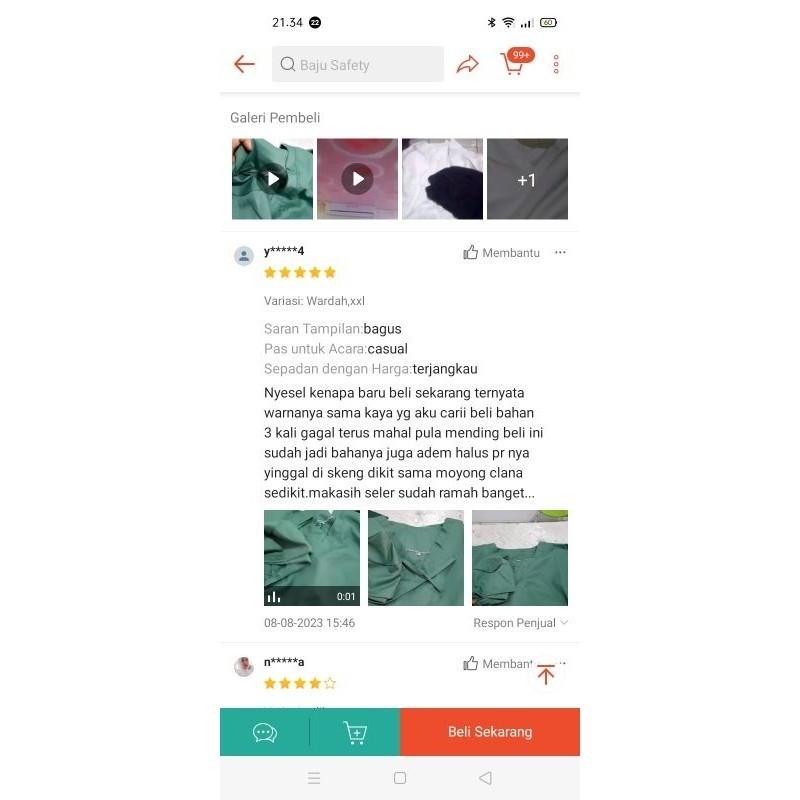Tap the share arrow icon
The height and width of the screenshot is (800, 800).
467,64
